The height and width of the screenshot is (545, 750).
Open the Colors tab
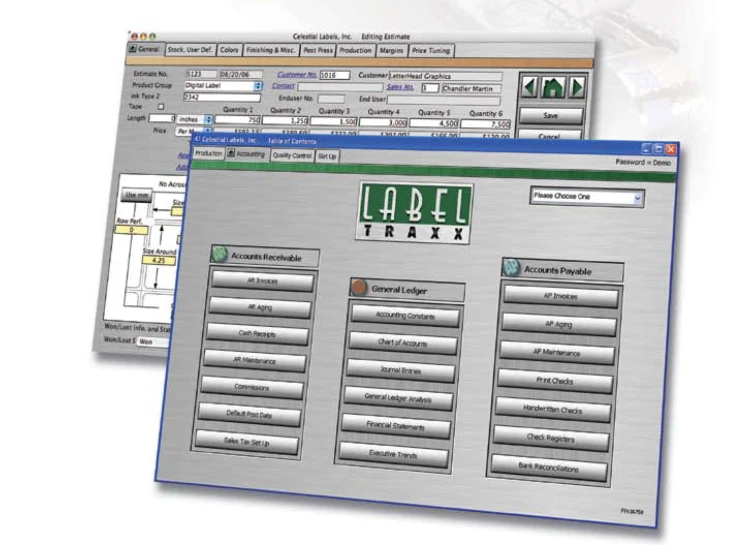click(x=229, y=50)
